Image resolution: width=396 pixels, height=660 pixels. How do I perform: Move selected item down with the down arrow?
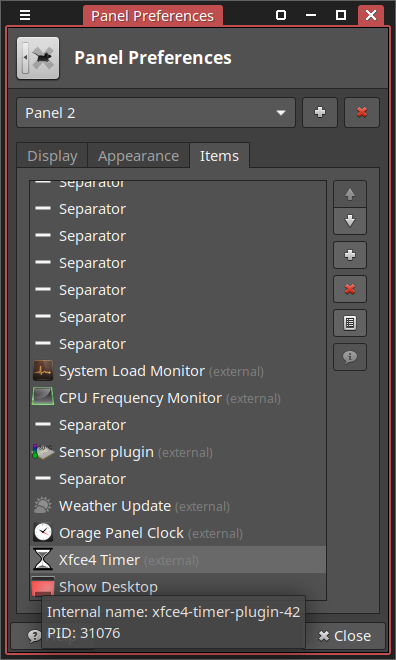pyautogui.click(x=350, y=221)
